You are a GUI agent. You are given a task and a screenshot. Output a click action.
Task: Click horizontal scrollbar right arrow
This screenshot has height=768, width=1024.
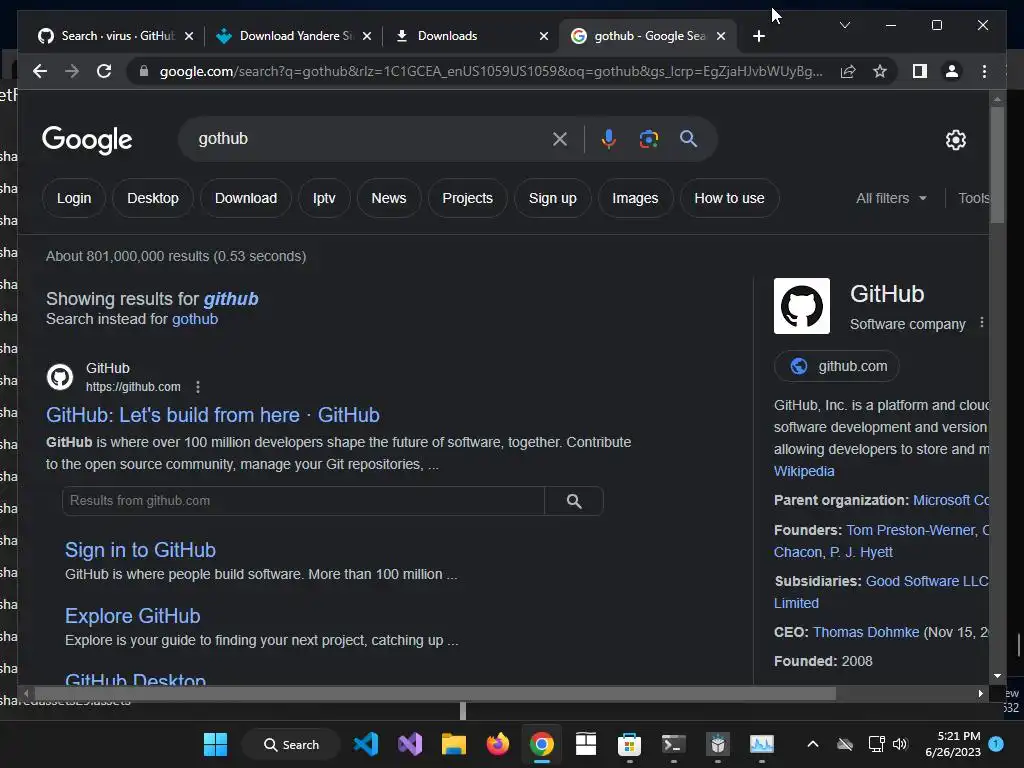[980, 694]
